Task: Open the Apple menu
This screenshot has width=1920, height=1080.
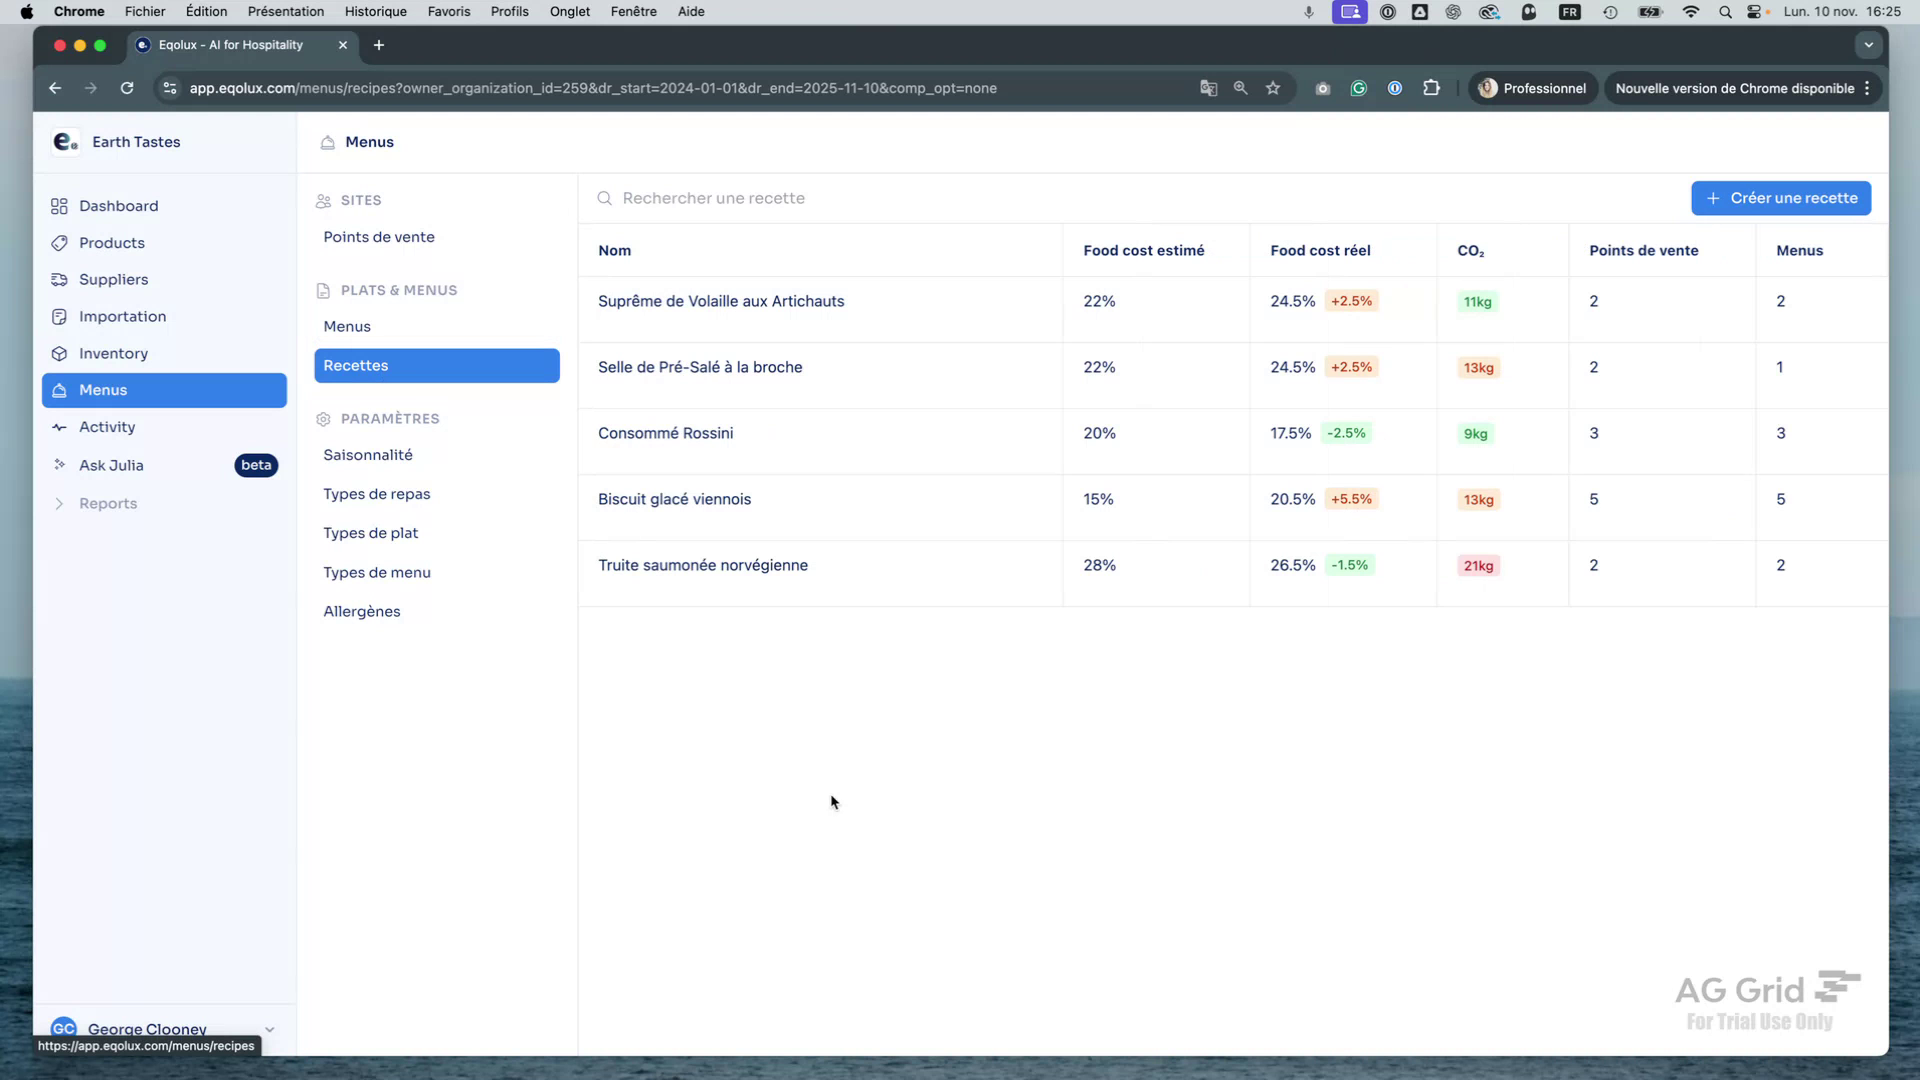Action: (x=27, y=12)
